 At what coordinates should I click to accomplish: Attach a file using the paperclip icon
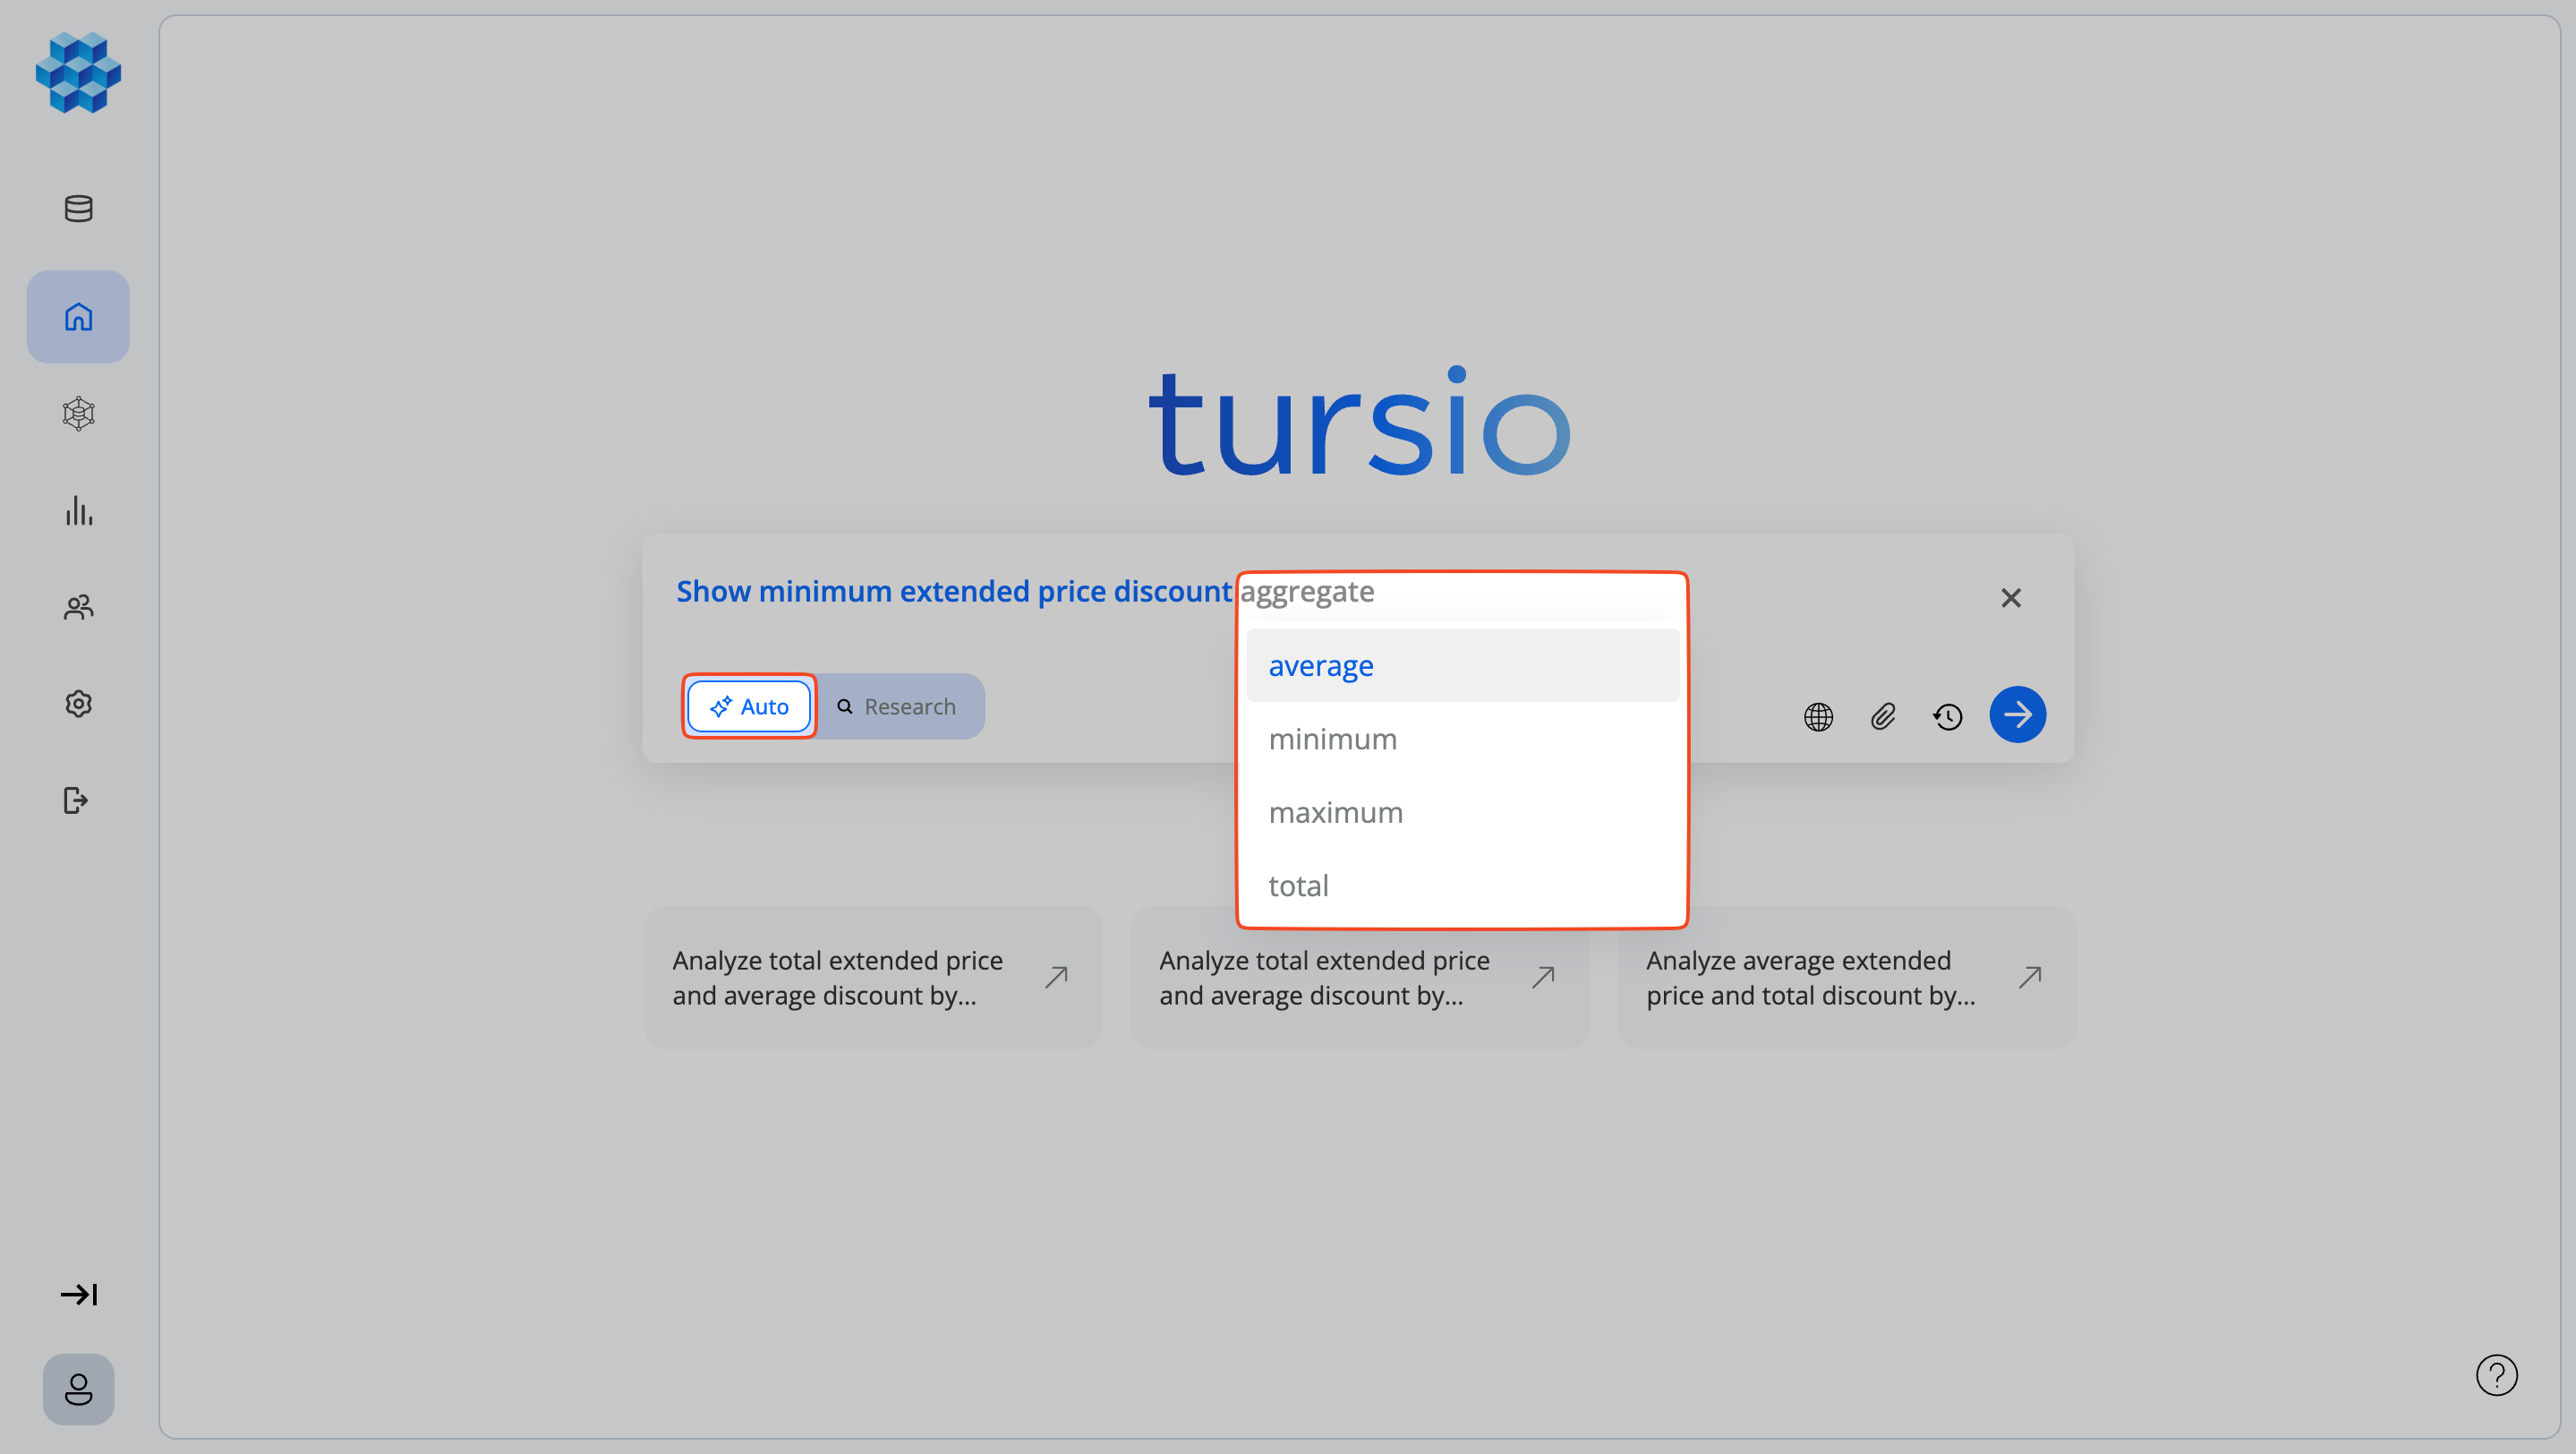pyautogui.click(x=1883, y=716)
